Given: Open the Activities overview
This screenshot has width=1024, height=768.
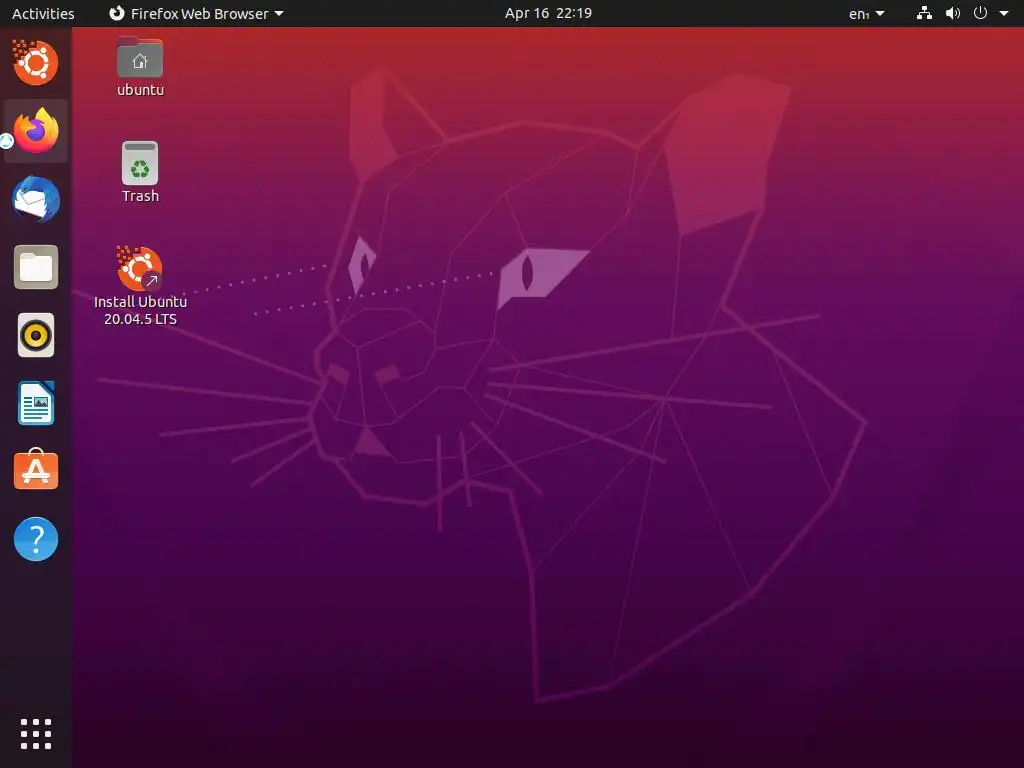Looking at the screenshot, I should [x=43, y=13].
